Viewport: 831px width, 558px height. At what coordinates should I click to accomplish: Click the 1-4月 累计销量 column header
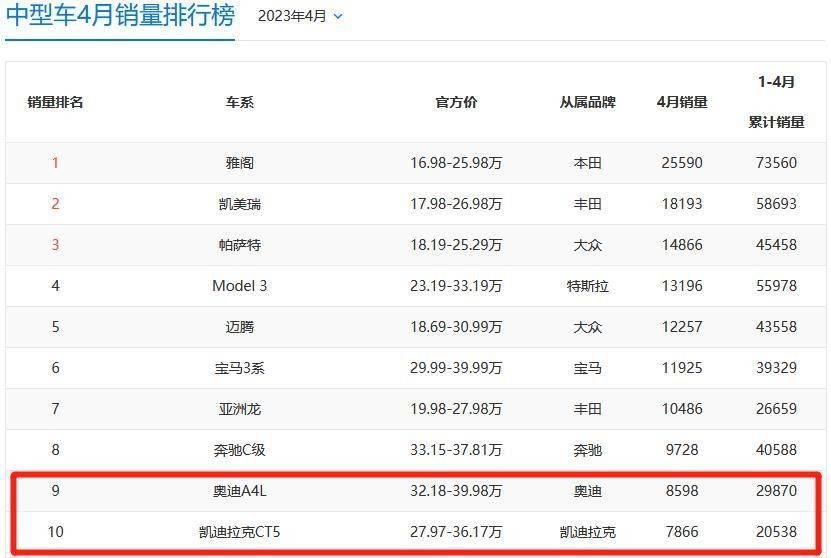pyautogui.click(x=776, y=102)
